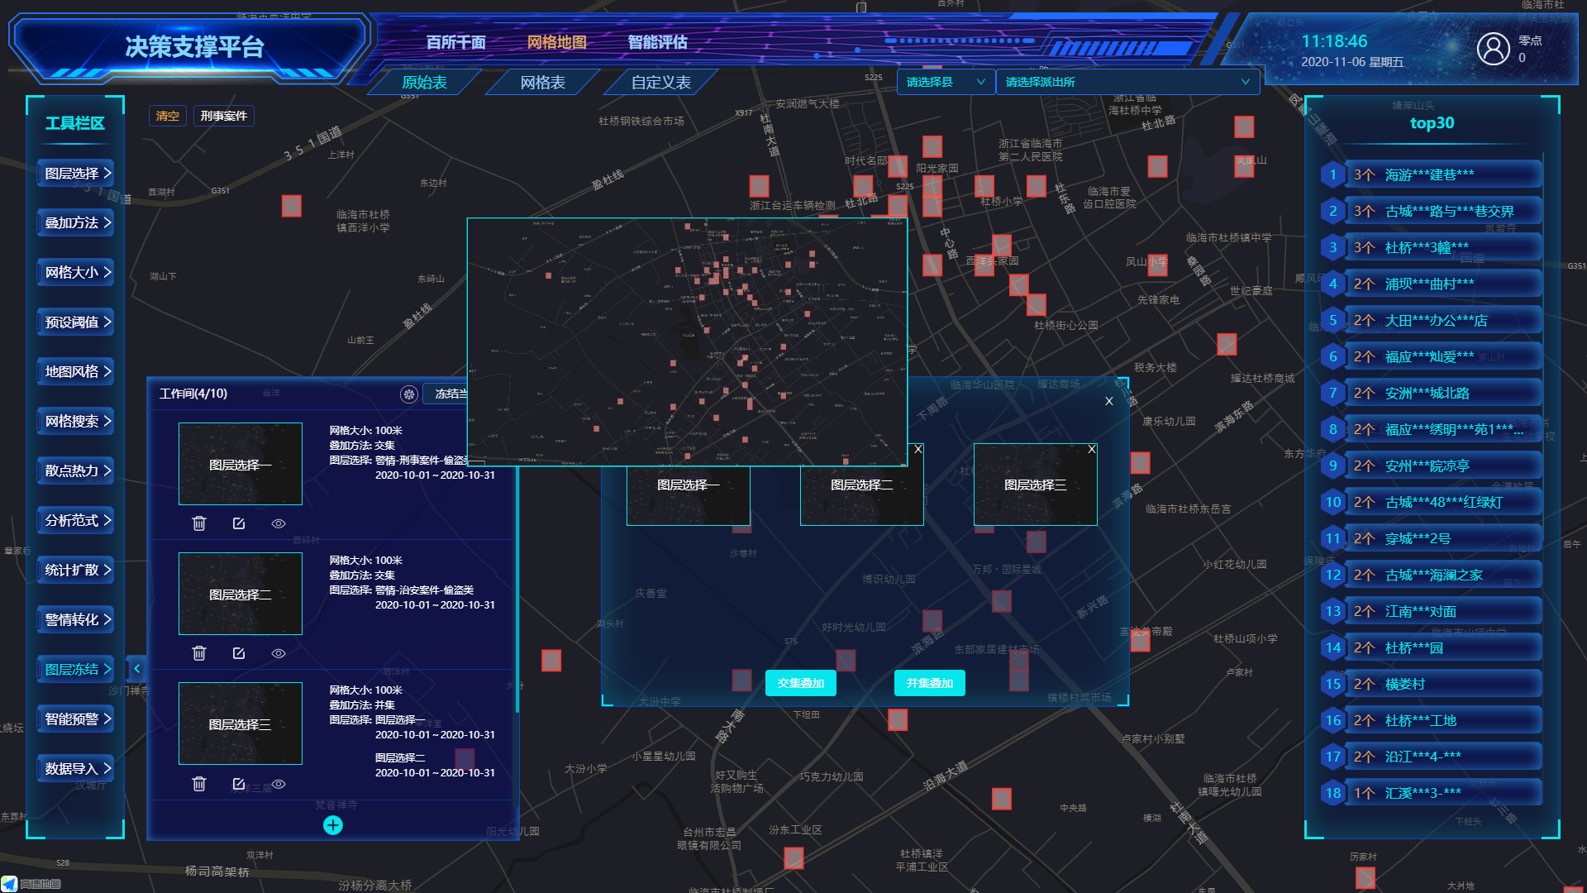Viewport: 1587px width, 893px height.
Task: Collapse the workspace panel with left arrow
Action: point(137,669)
